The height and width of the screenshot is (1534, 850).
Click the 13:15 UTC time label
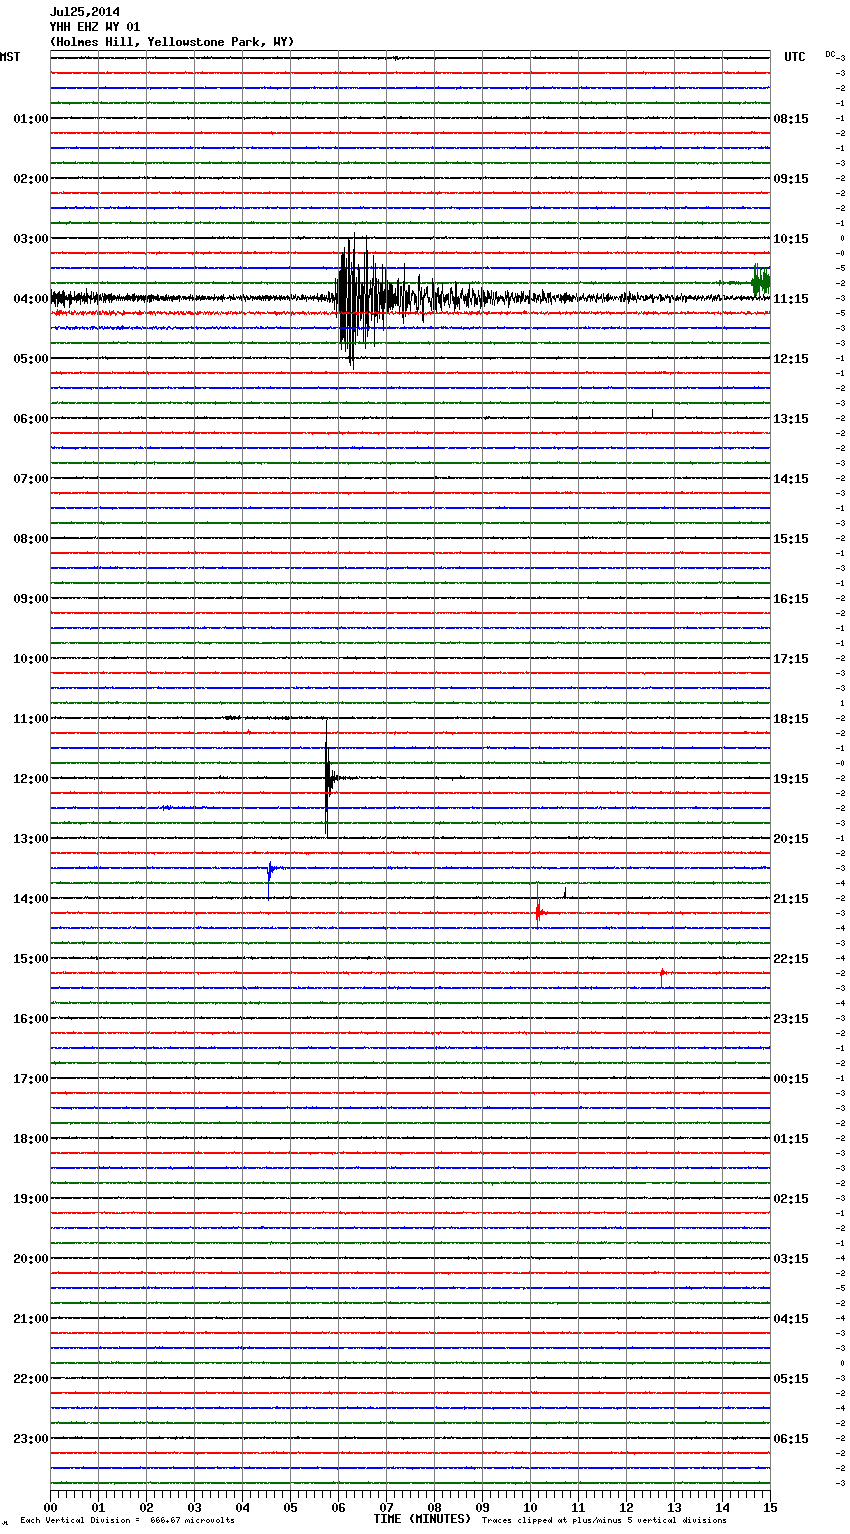[x=791, y=419]
